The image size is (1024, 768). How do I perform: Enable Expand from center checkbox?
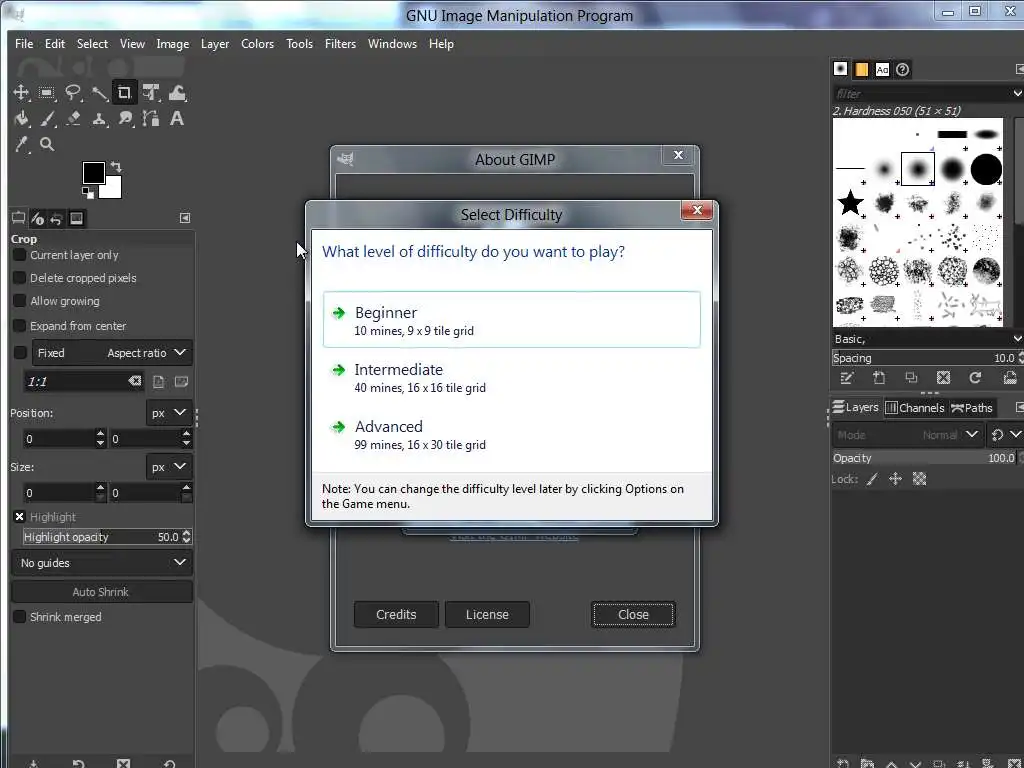pos(20,325)
